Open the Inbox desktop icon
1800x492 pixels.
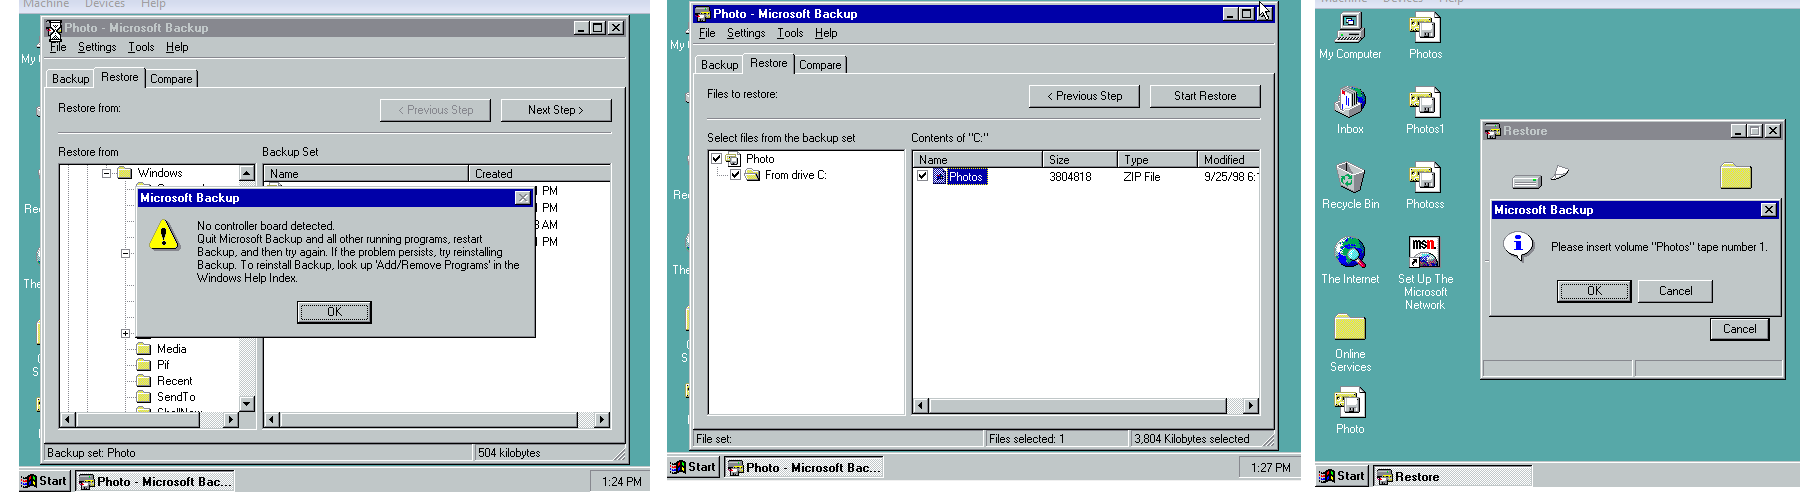point(1350,102)
